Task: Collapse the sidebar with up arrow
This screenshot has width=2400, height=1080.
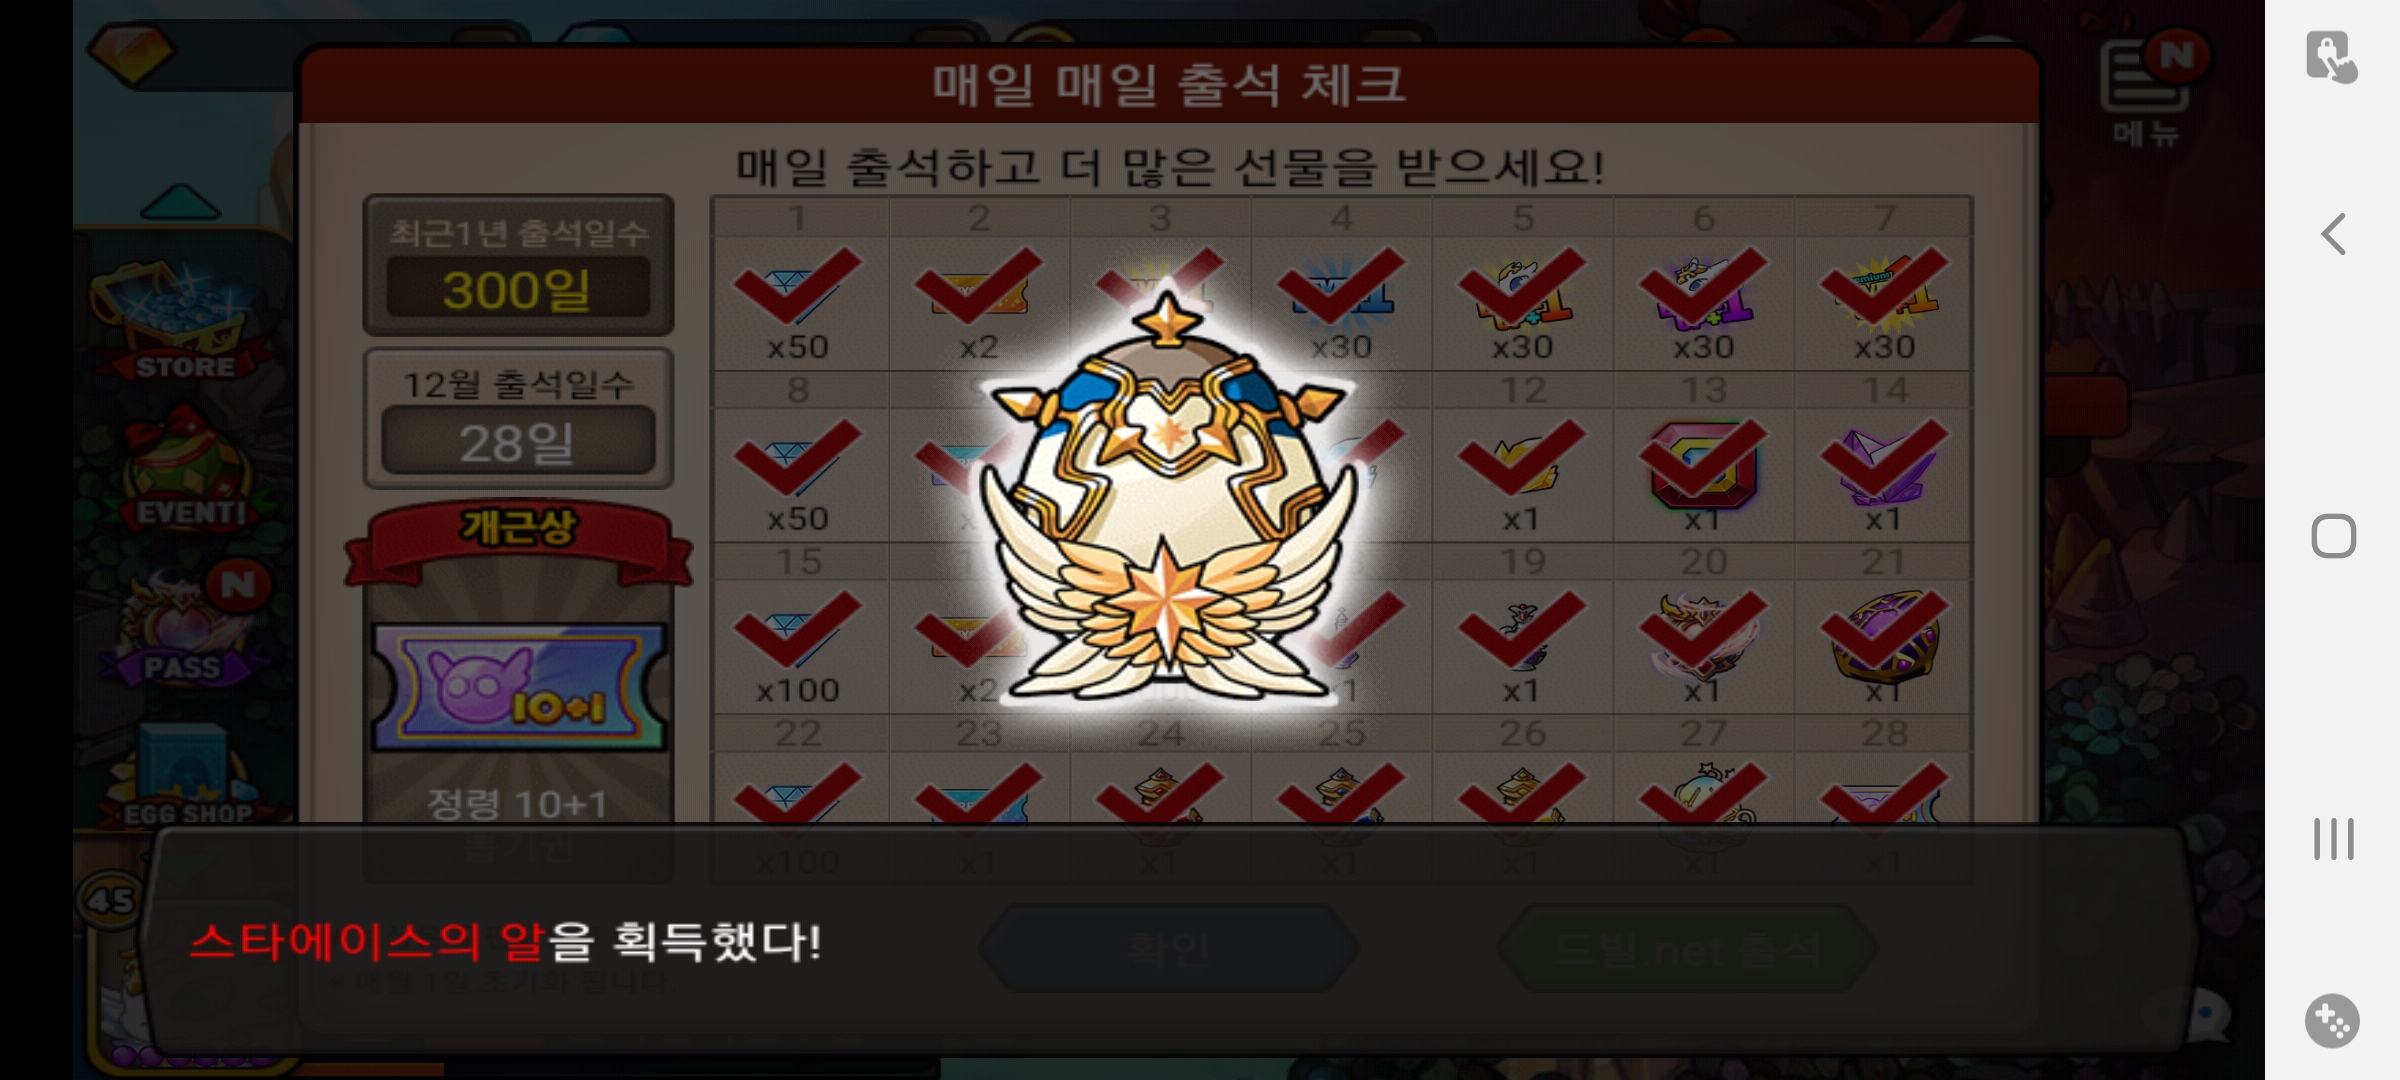Action: [180, 201]
